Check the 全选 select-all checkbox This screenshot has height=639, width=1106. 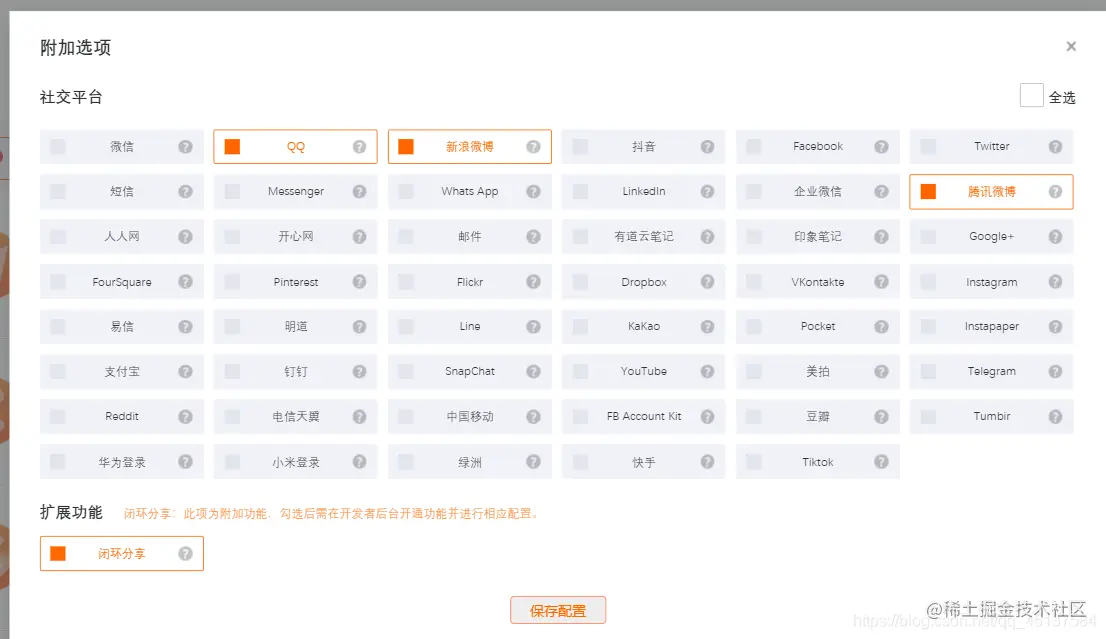(x=1031, y=96)
